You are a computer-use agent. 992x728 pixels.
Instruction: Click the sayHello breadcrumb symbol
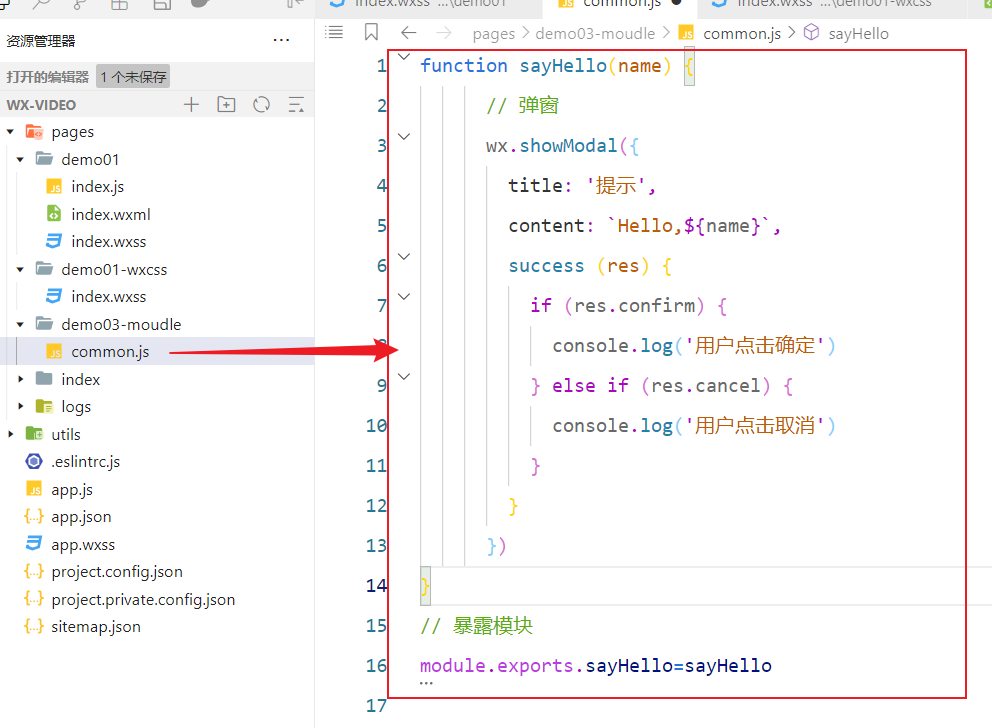pos(859,34)
